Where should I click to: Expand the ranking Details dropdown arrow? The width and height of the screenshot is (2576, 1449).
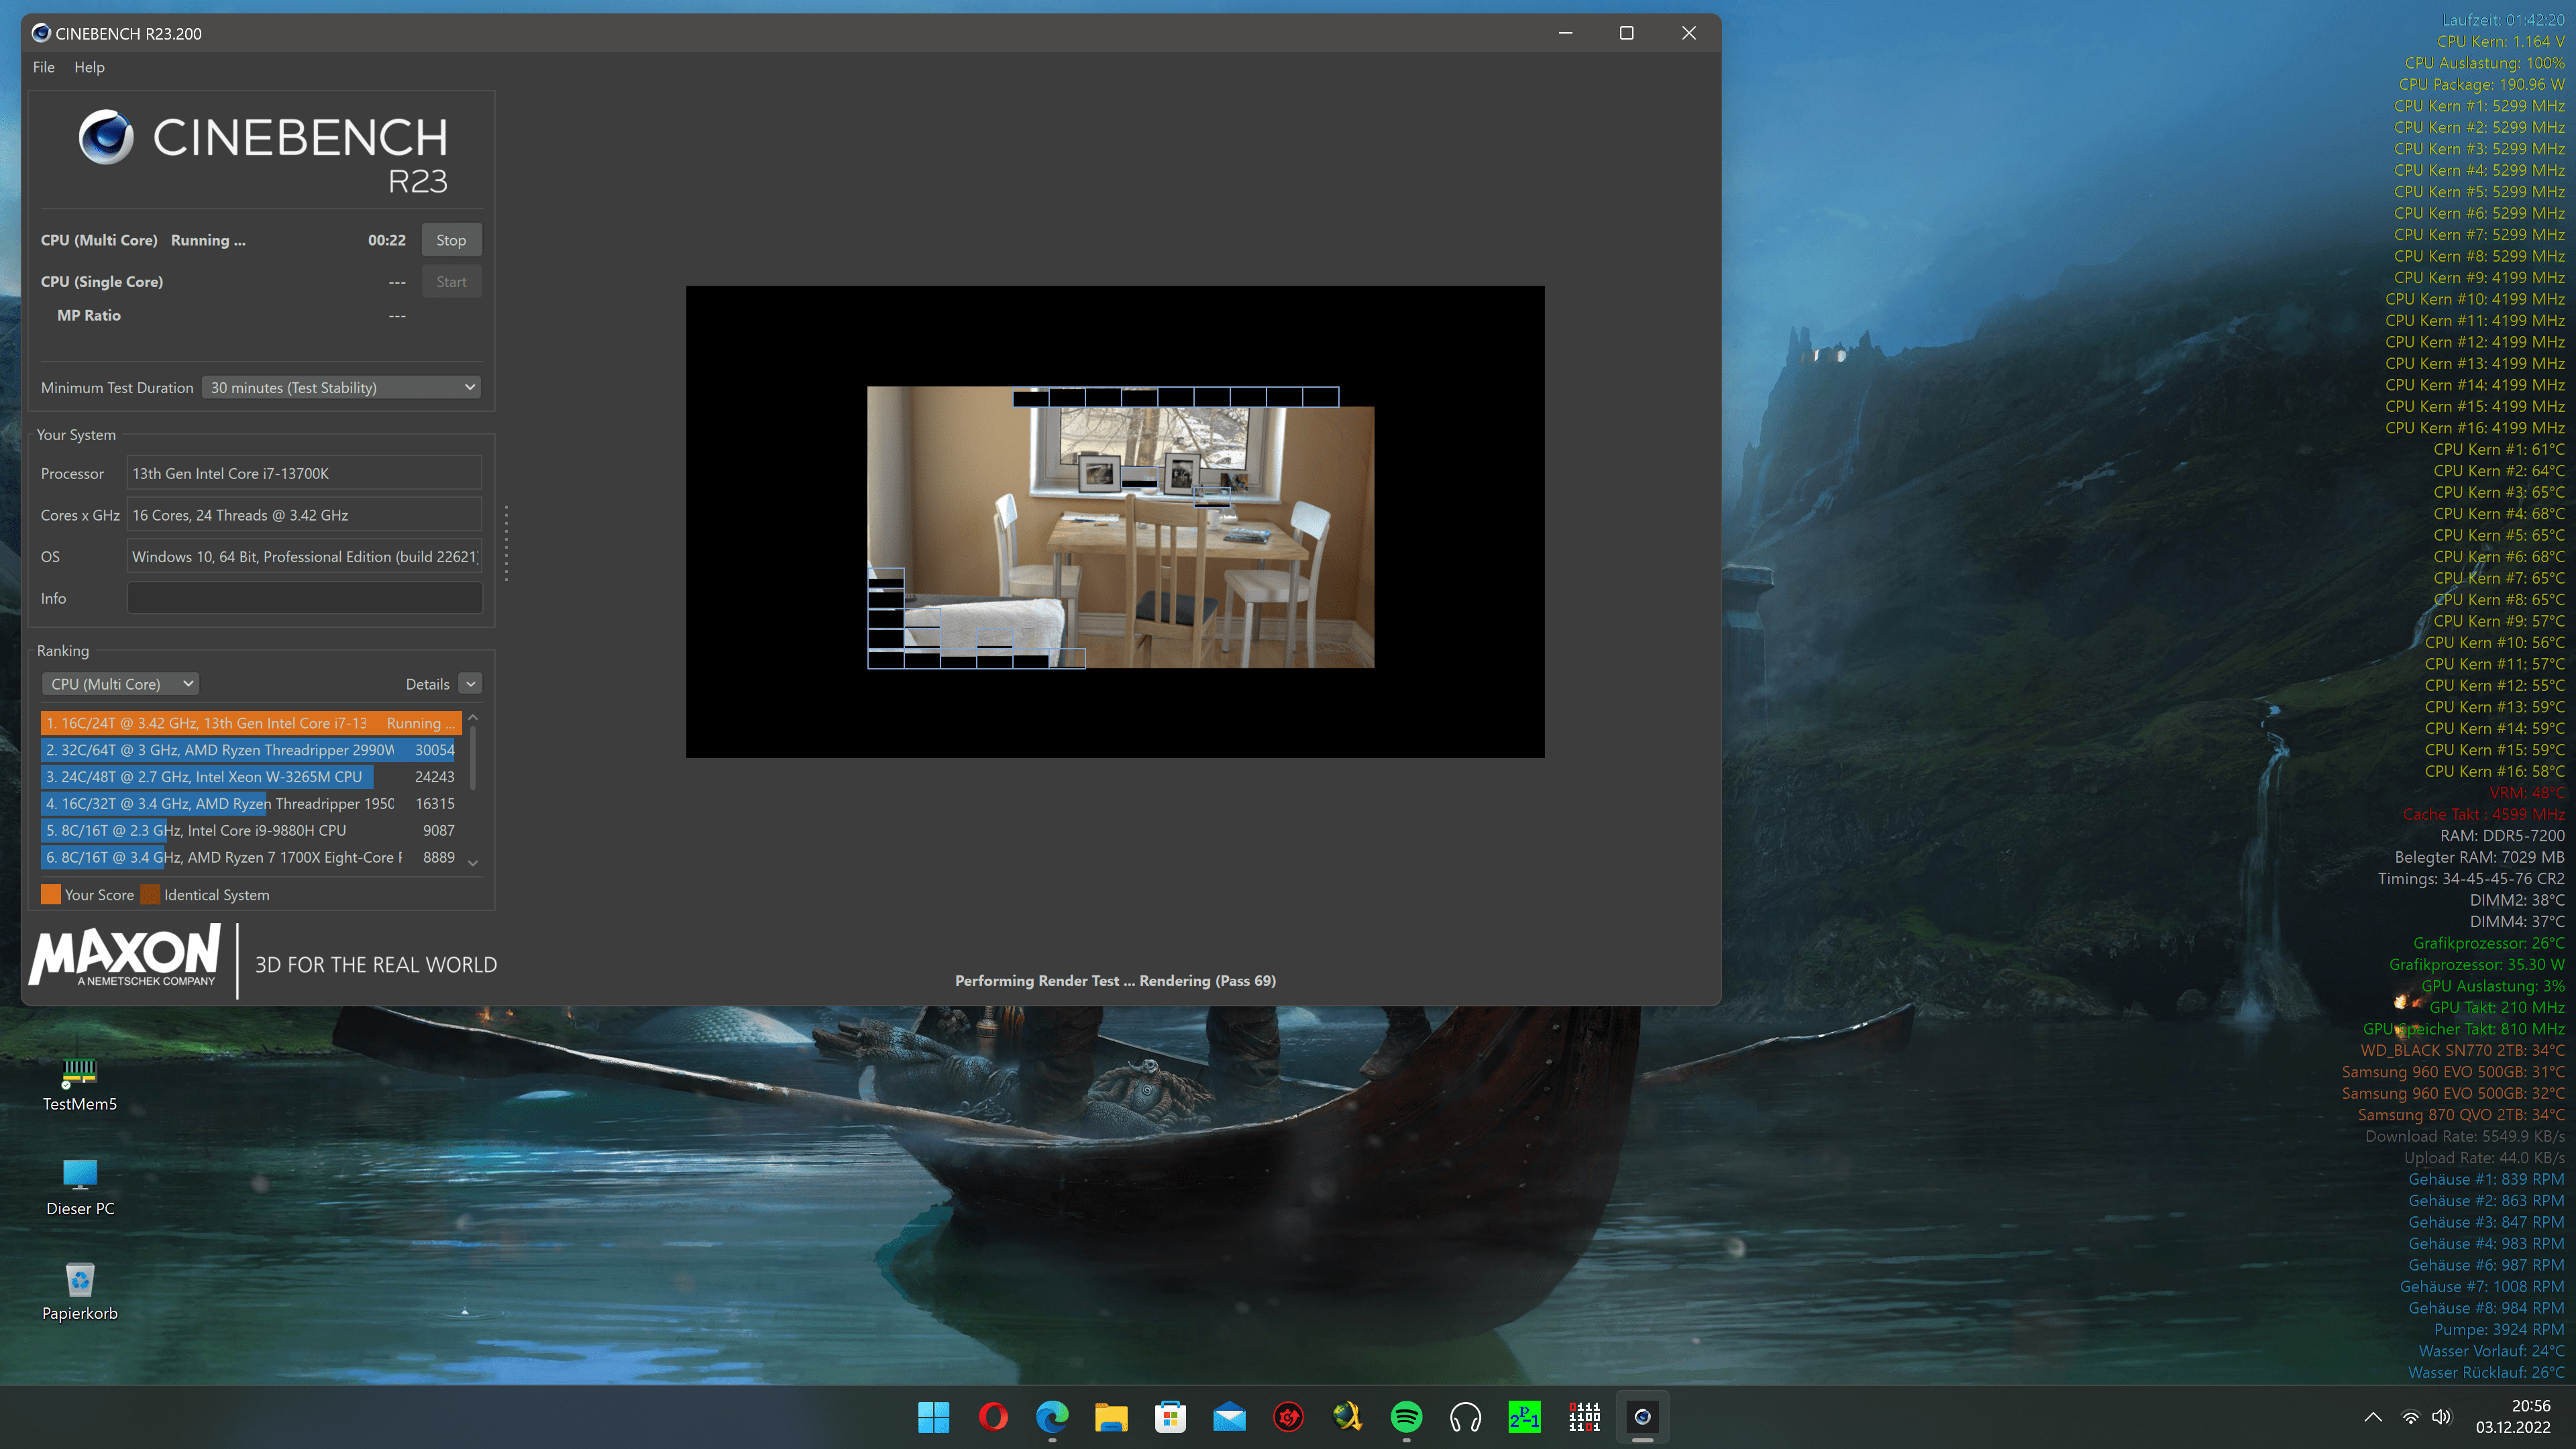pyautogui.click(x=470, y=684)
